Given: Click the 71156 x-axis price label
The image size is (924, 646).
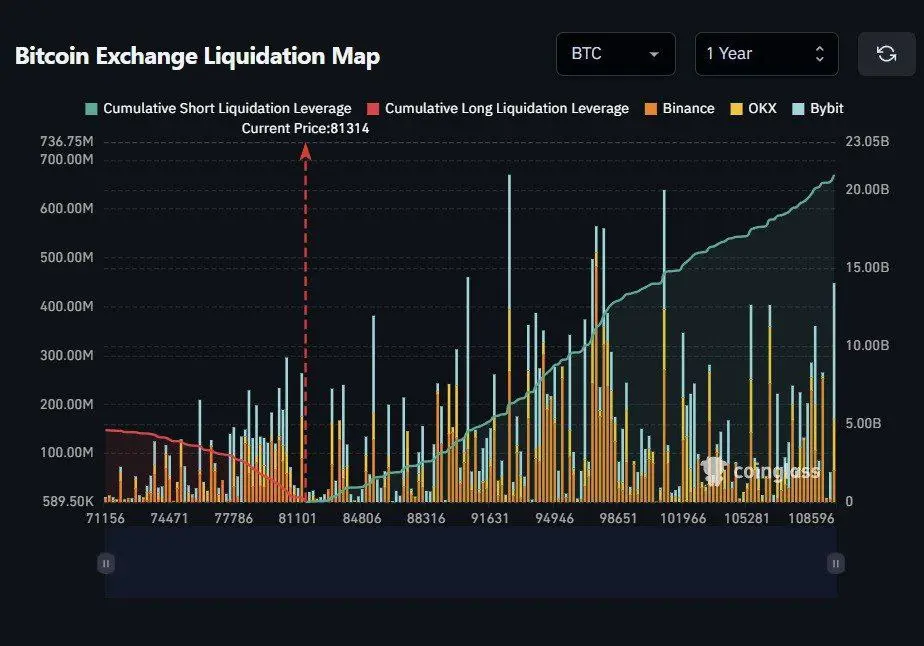Looking at the screenshot, I should pyautogui.click(x=105, y=518).
